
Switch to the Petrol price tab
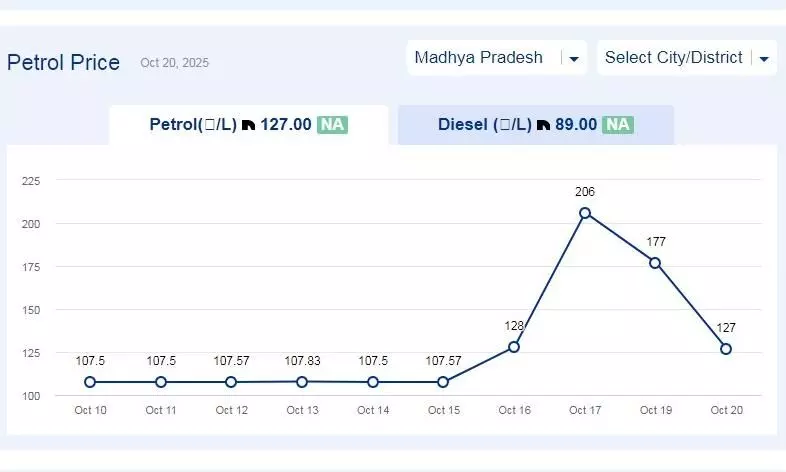[x=248, y=125]
